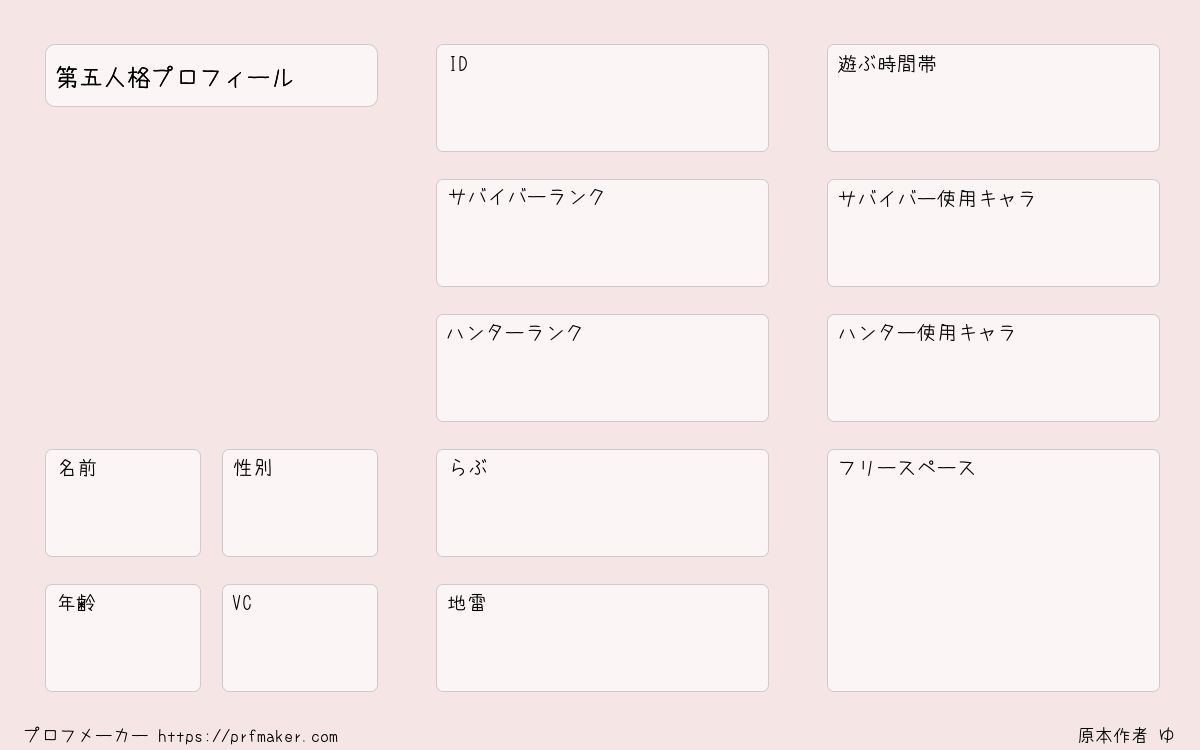Select the ID field box
The width and height of the screenshot is (1200, 750).
click(602, 98)
